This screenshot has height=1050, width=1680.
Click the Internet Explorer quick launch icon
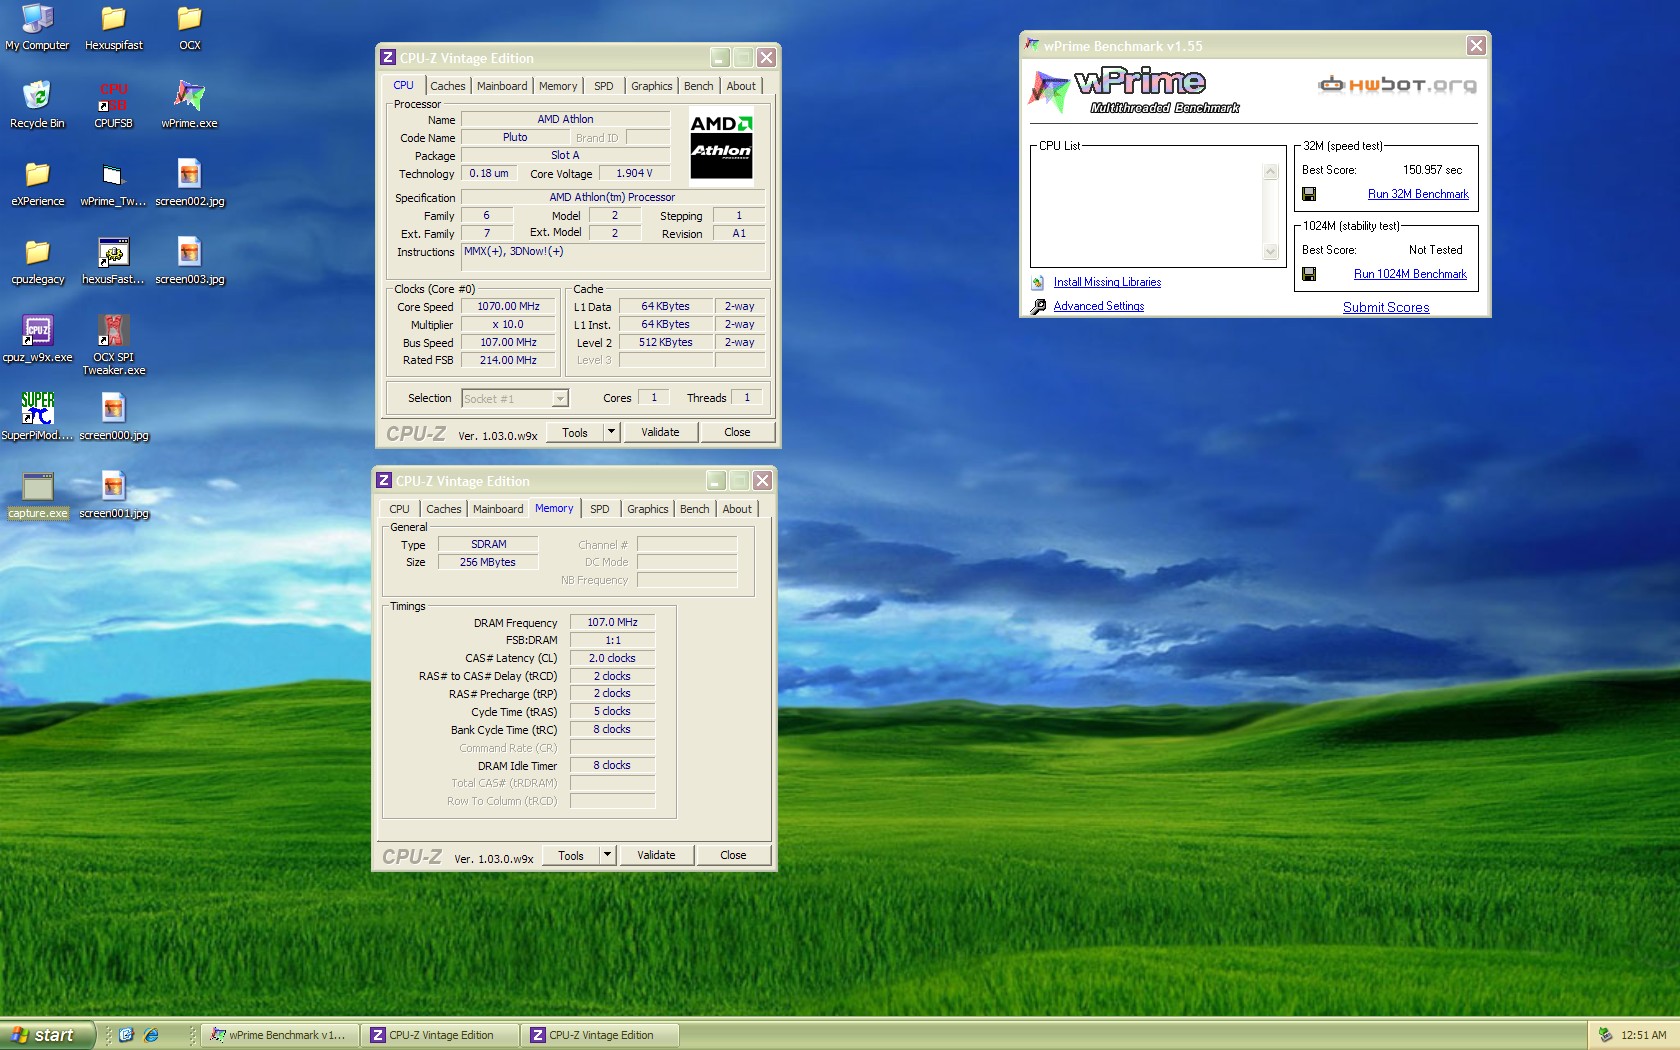tap(151, 1035)
